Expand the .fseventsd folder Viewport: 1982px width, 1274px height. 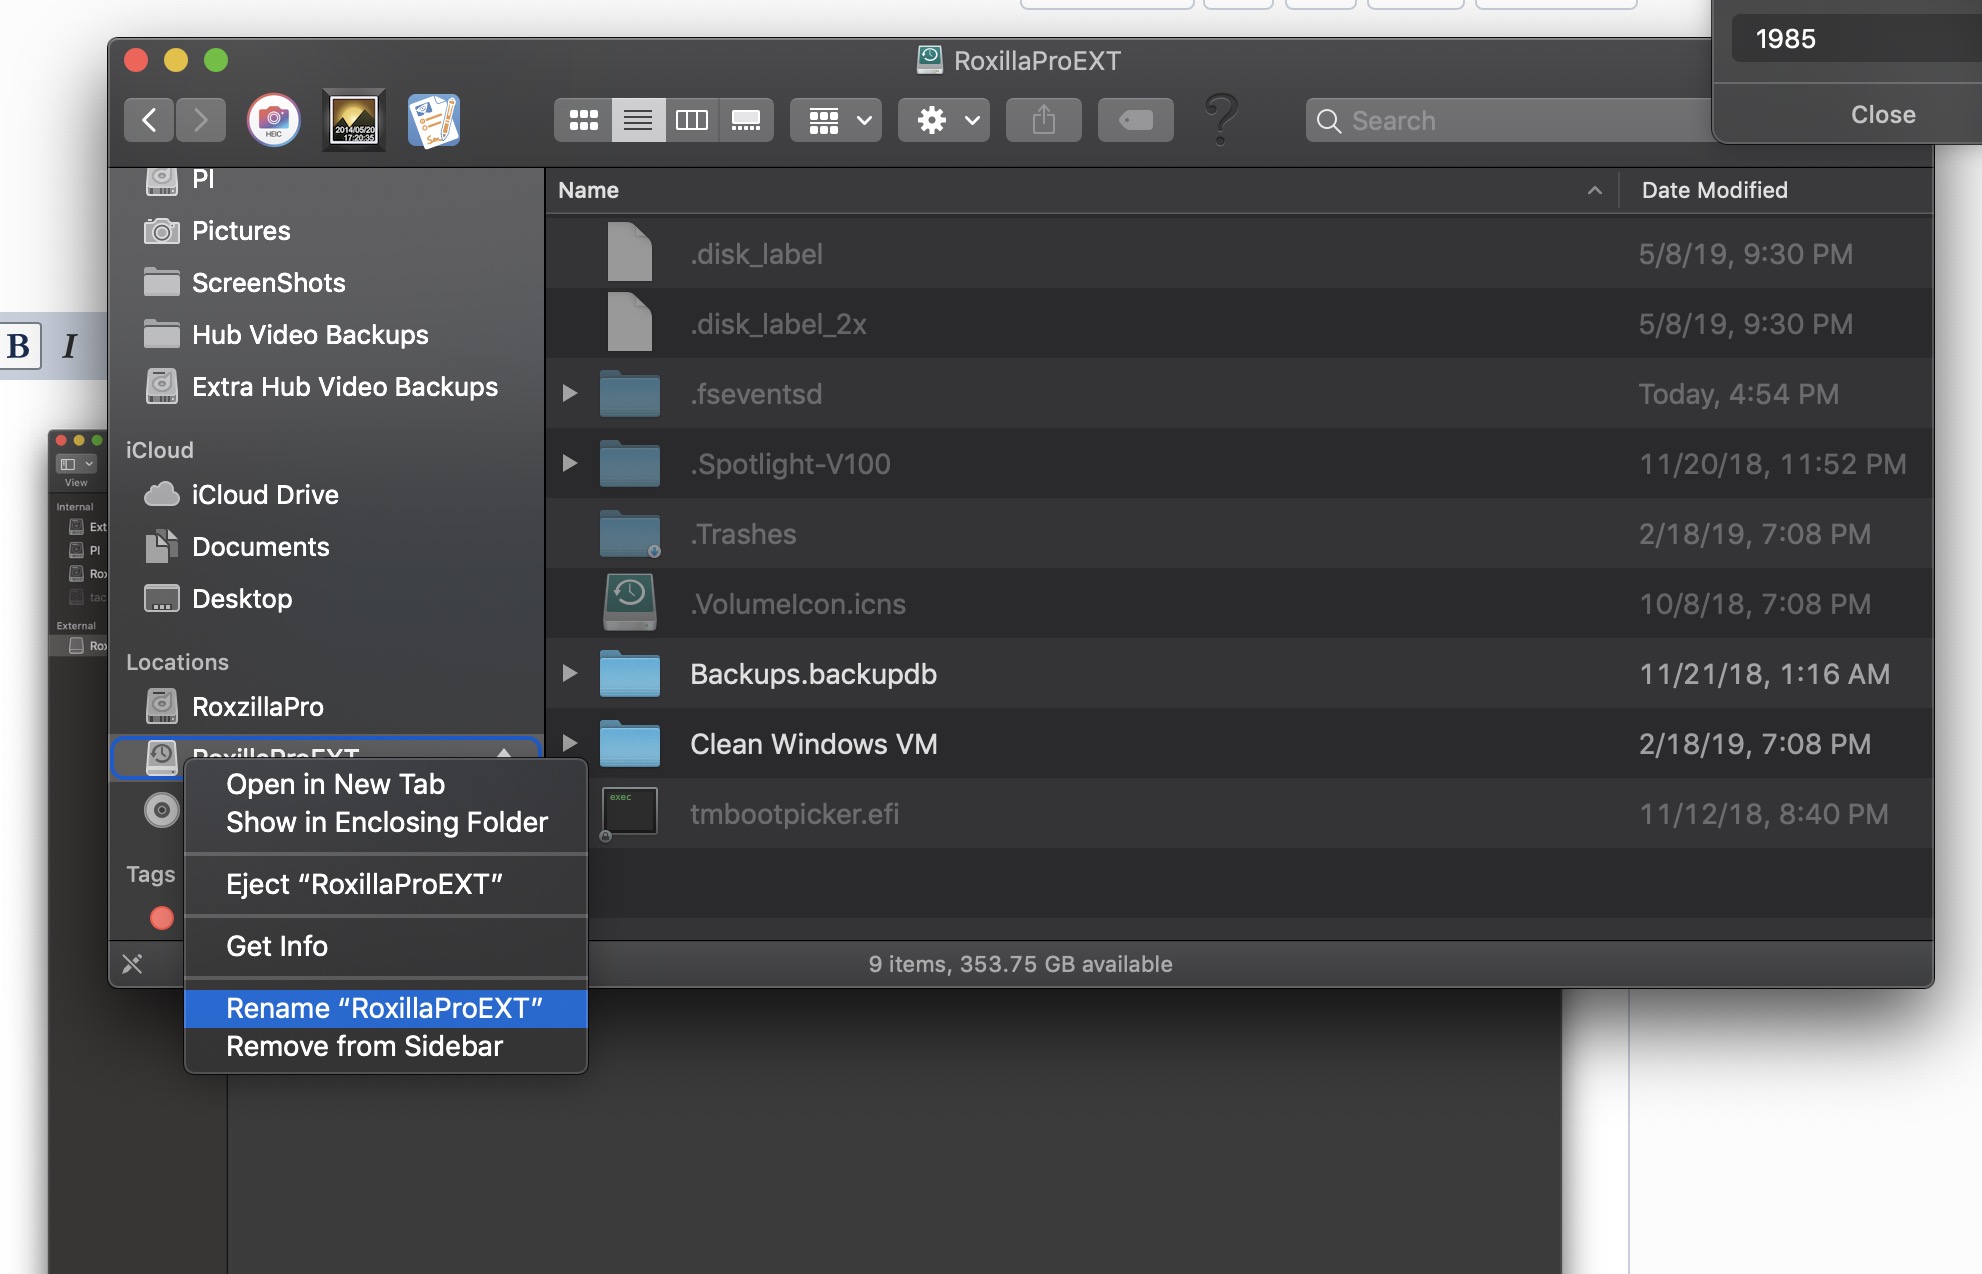click(x=569, y=393)
